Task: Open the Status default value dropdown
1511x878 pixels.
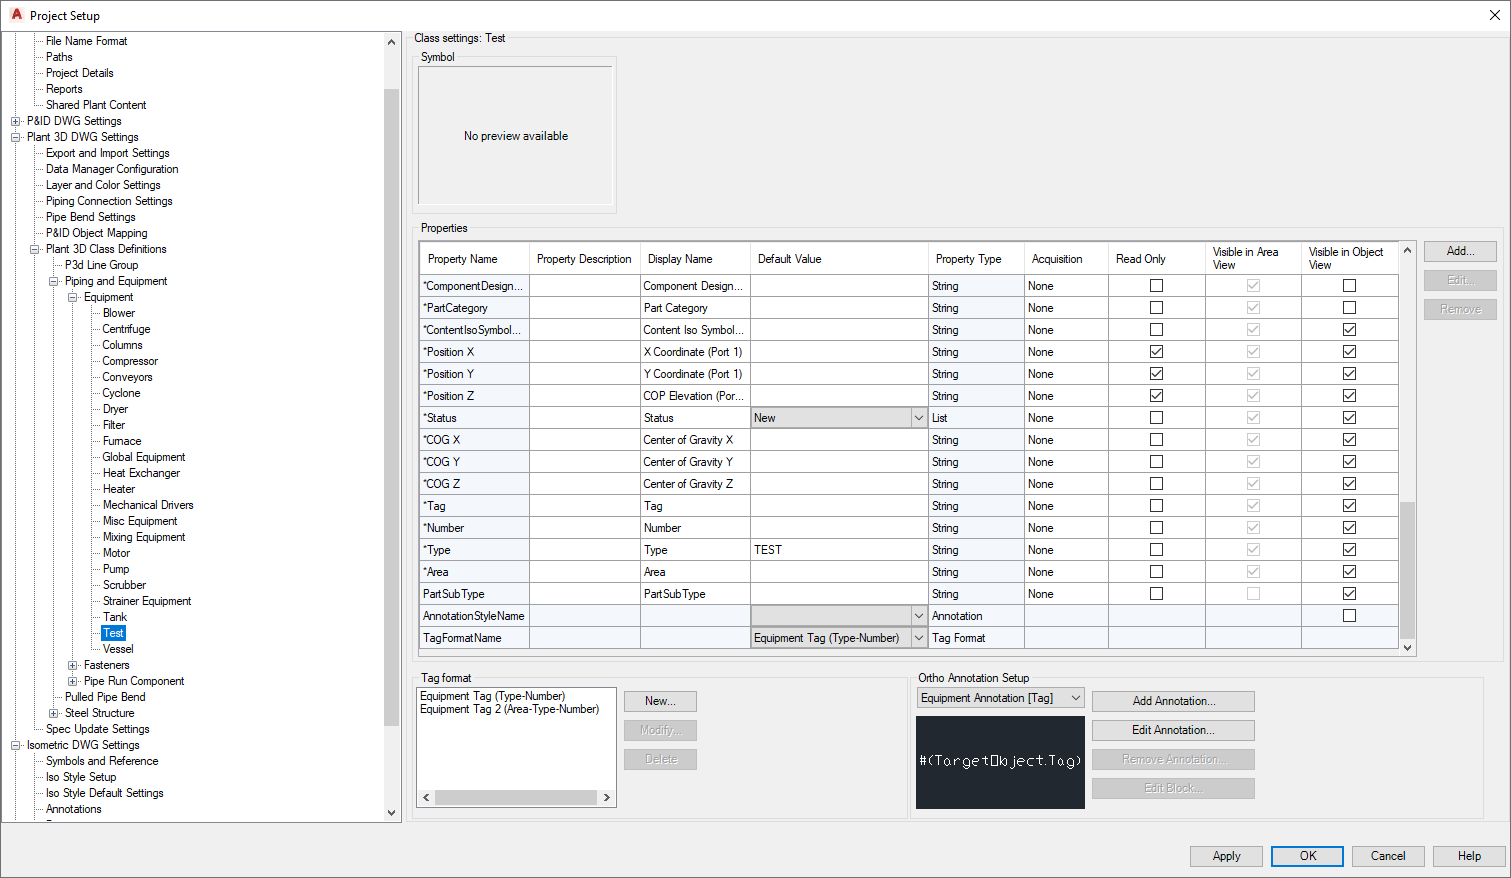Action: pyautogui.click(x=918, y=417)
